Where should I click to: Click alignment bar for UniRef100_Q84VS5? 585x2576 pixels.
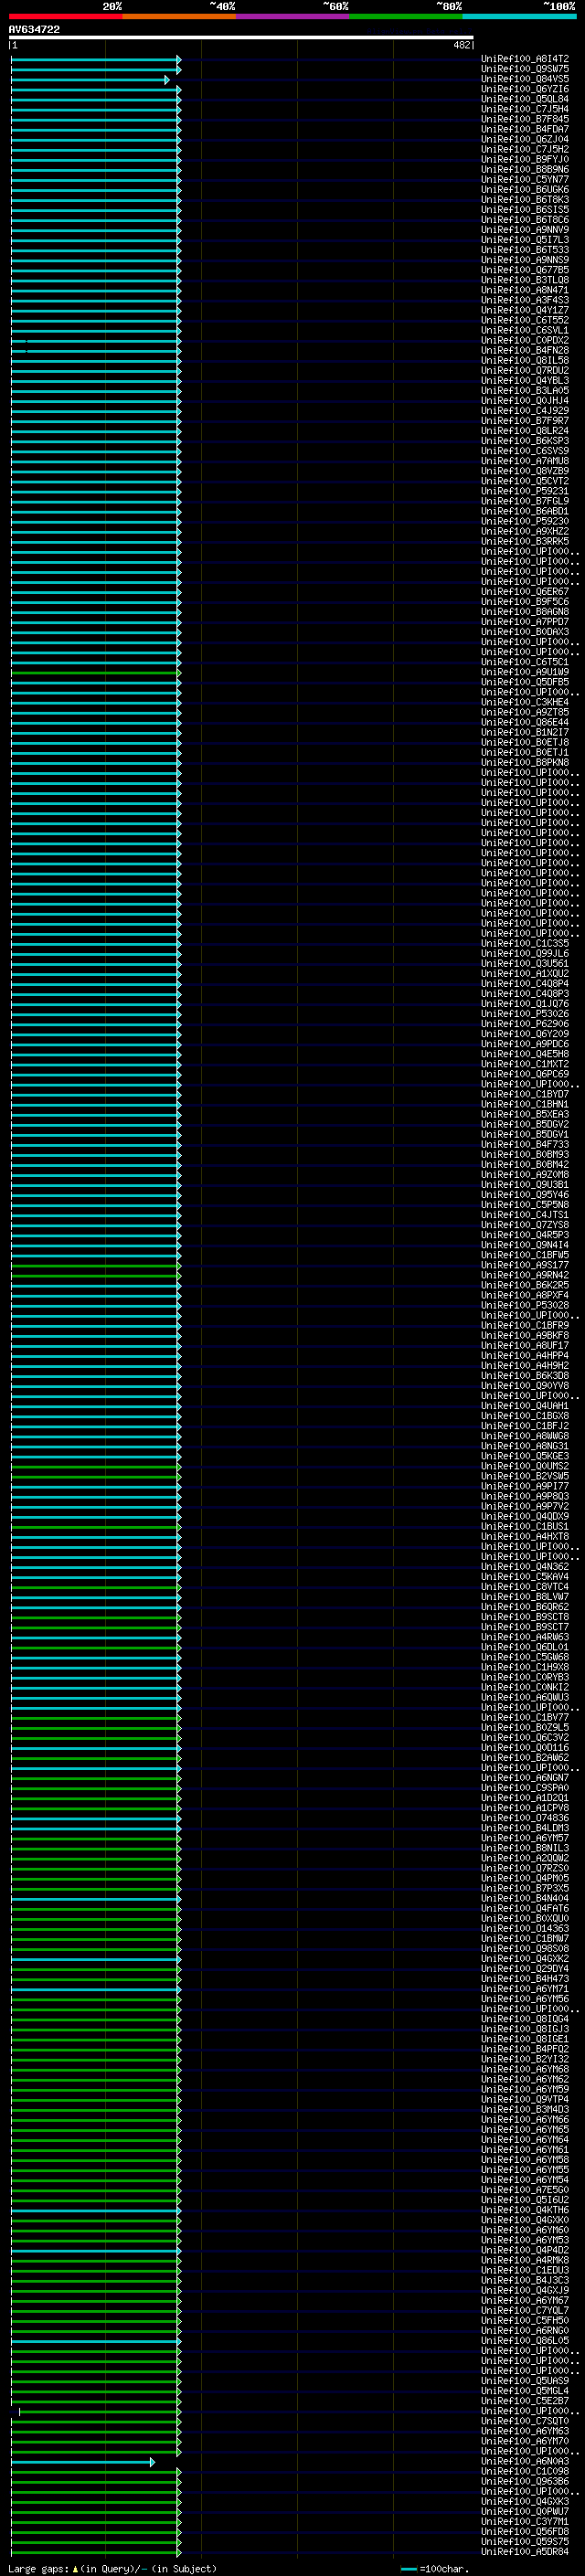[x=90, y=80]
